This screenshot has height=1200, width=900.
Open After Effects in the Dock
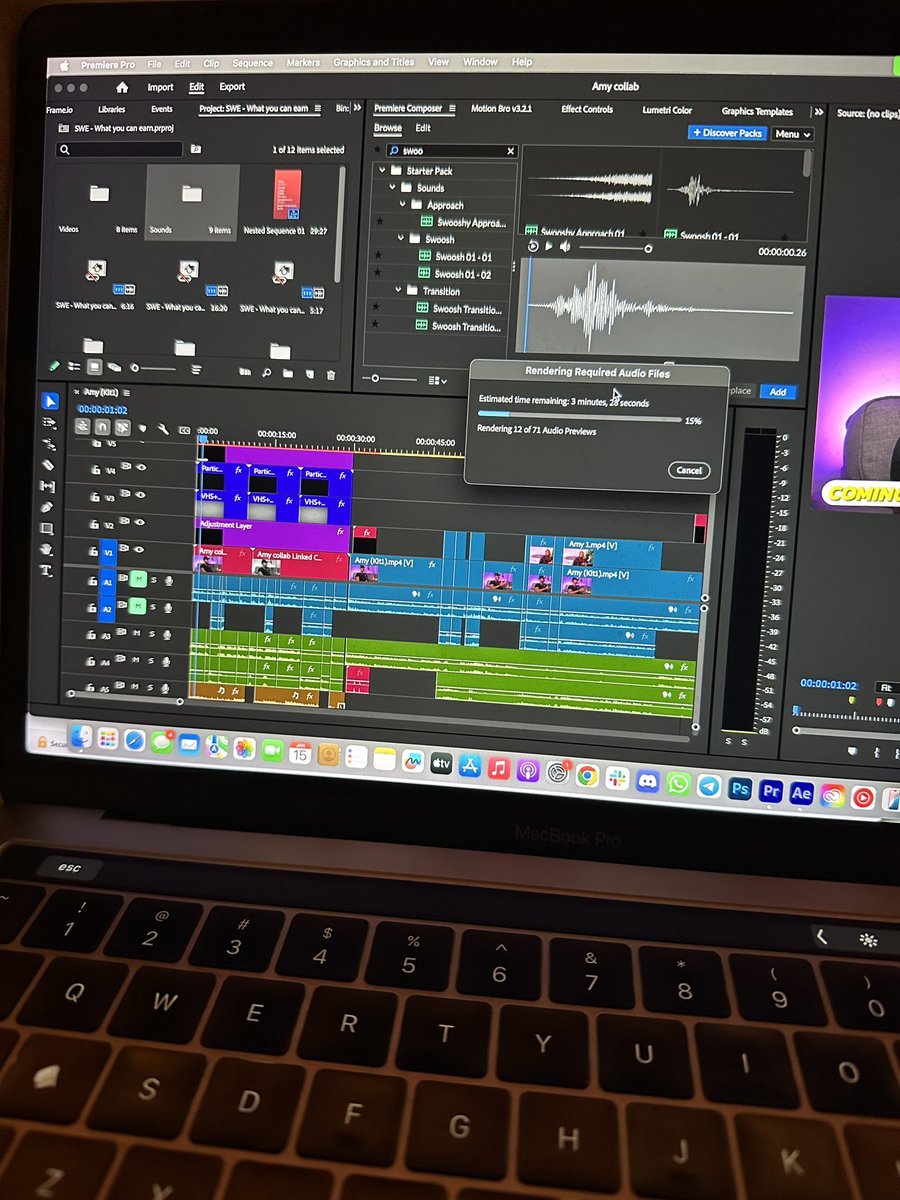point(801,792)
